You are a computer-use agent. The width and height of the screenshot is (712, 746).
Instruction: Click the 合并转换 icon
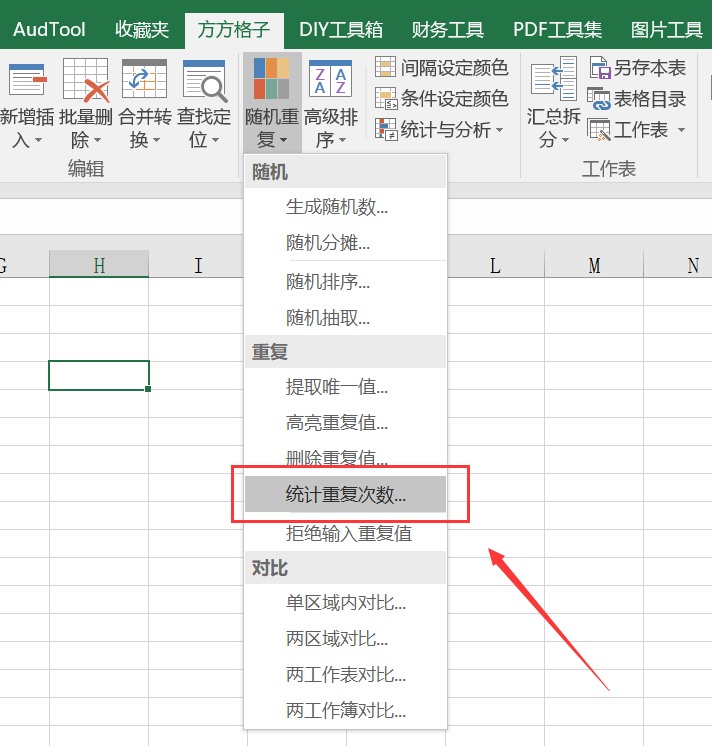point(145,79)
